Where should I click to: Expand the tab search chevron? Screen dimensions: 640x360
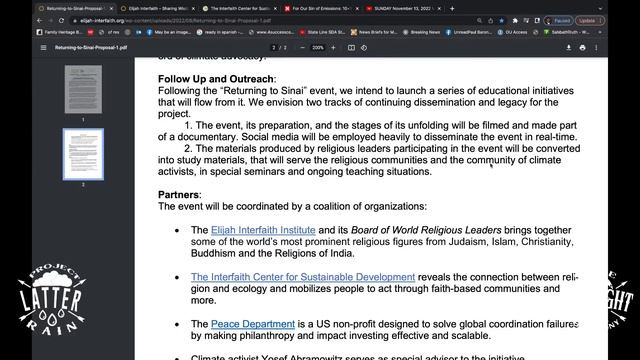pyautogui.click(x=600, y=9)
